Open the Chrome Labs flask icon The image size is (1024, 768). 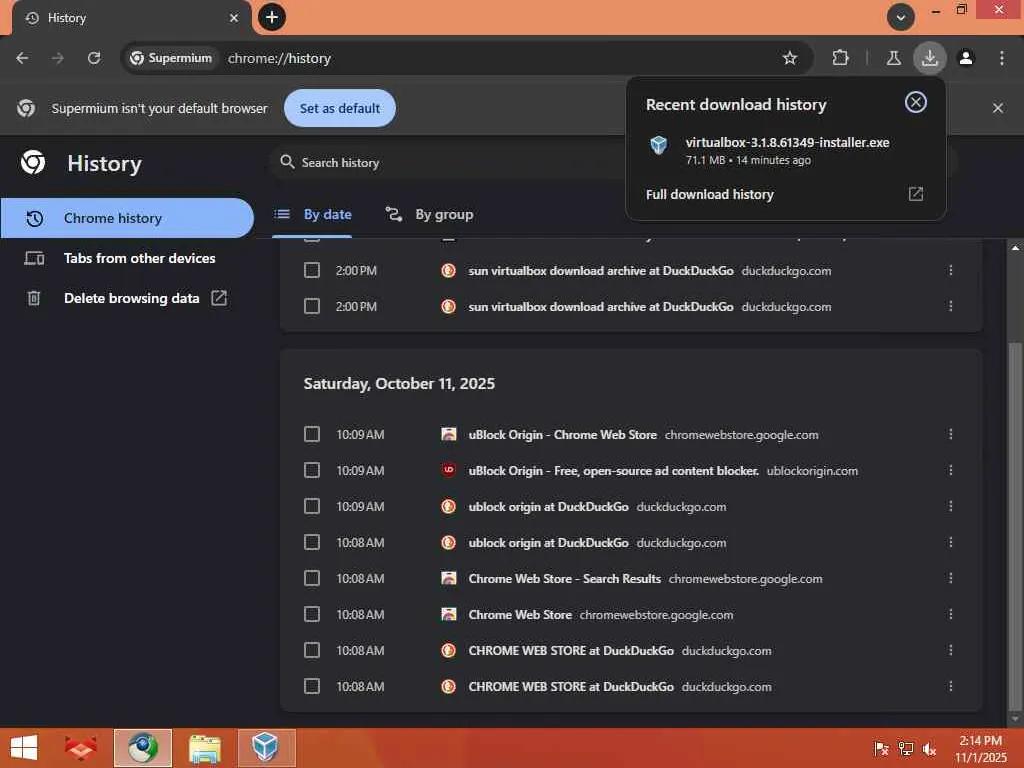[893, 58]
